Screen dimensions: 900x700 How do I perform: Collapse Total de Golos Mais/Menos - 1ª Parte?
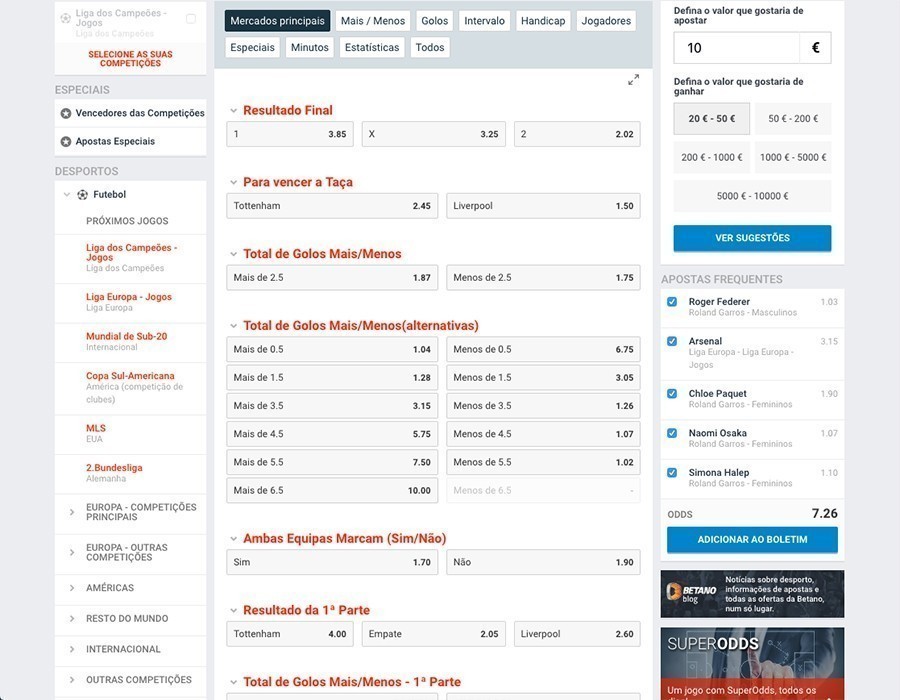click(x=234, y=682)
